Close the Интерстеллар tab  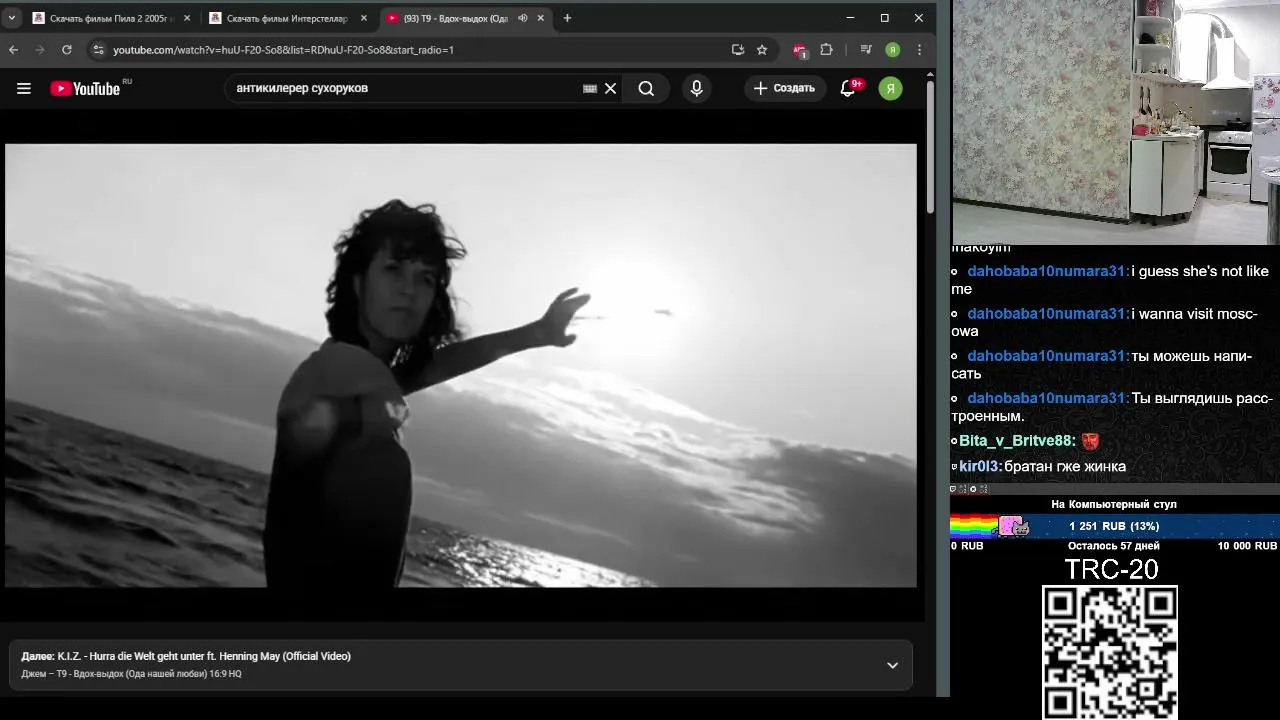pyautogui.click(x=363, y=18)
